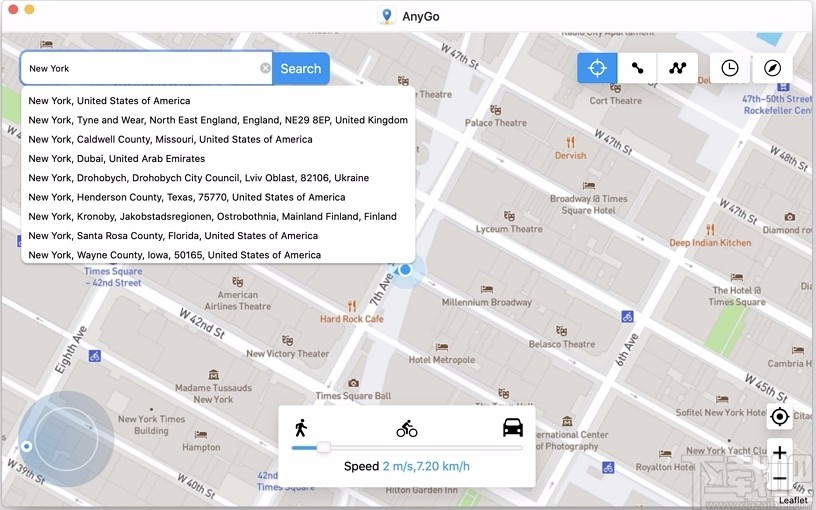This screenshot has height=510, width=816.
Task: Click the Times Square Ball camera icon
Action: tap(353, 383)
